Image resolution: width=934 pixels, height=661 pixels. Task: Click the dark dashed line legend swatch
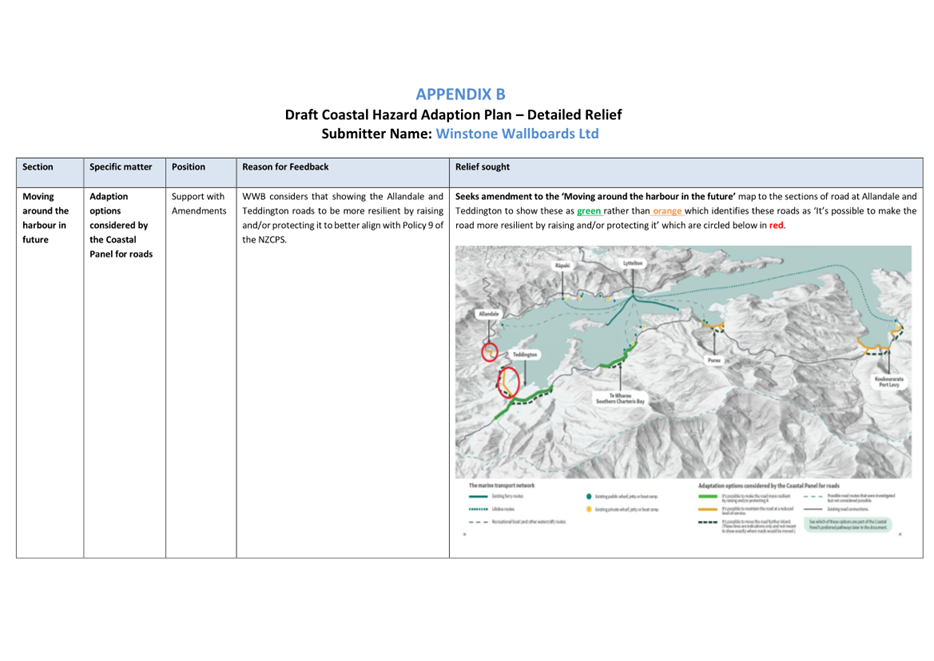(x=708, y=522)
